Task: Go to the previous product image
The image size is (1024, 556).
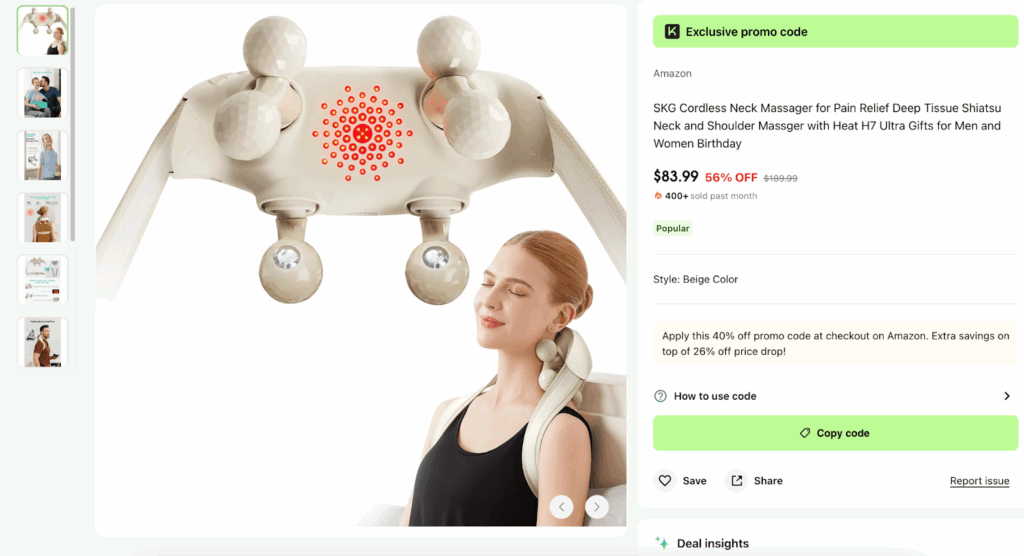Action: point(562,507)
